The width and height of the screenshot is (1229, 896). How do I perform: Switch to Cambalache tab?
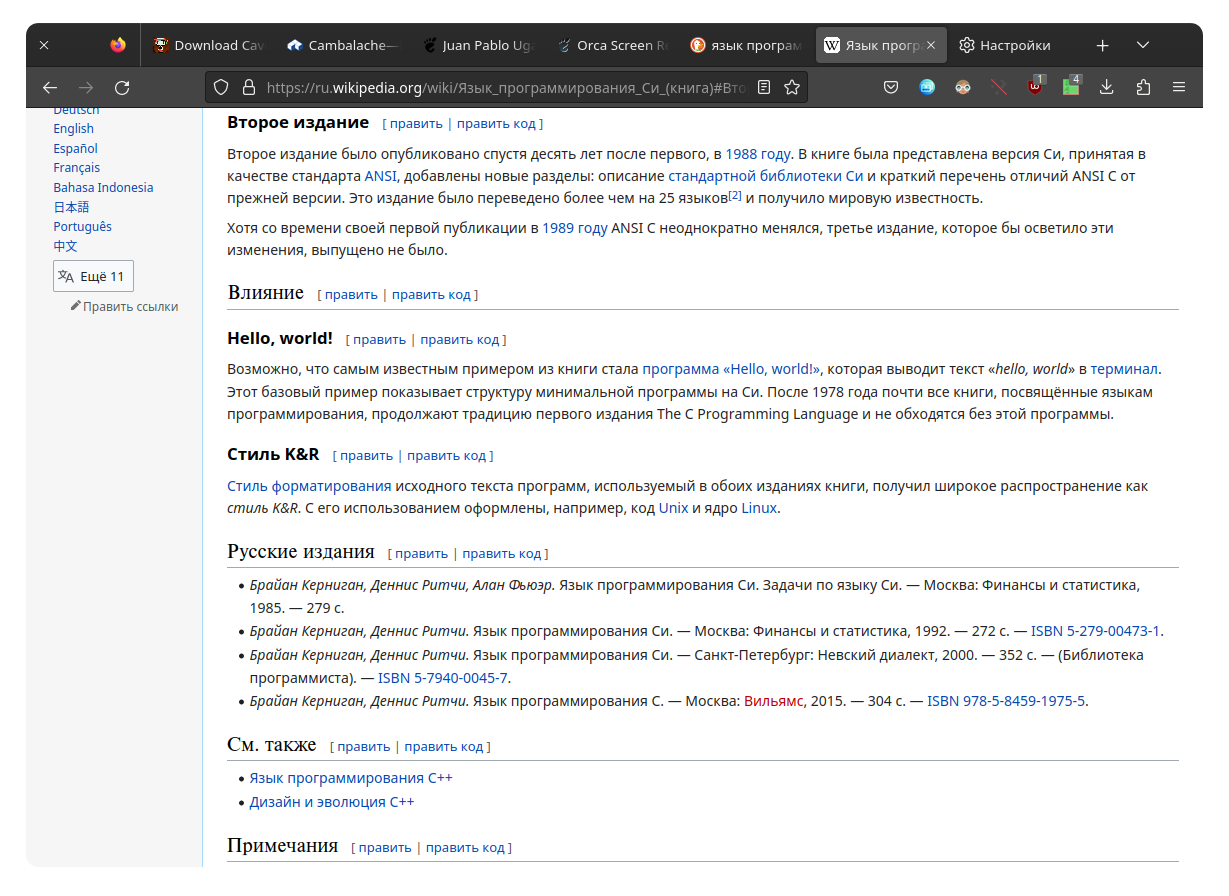pos(340,45)
